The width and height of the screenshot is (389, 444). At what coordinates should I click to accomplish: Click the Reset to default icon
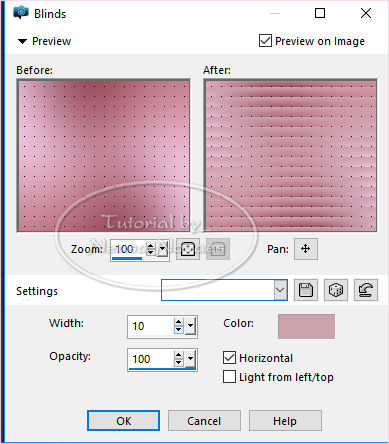366,290
